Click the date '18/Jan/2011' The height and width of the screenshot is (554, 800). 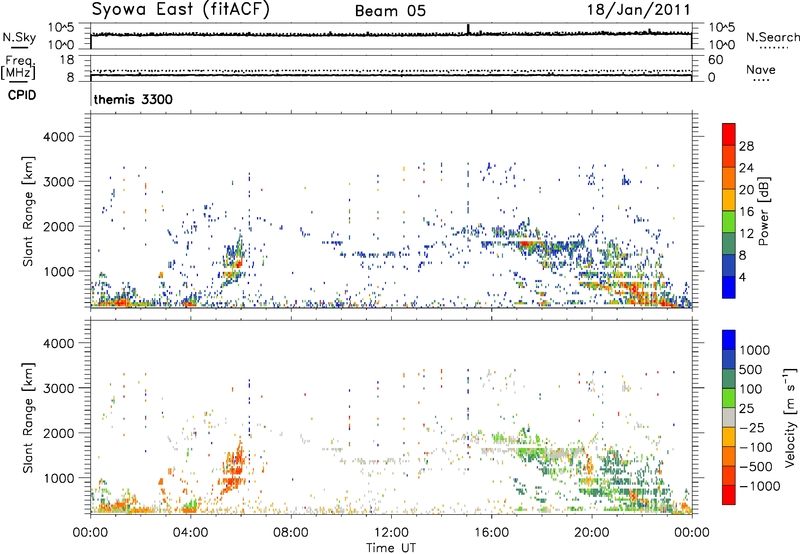pyautogui.click(x=638, y=9)
